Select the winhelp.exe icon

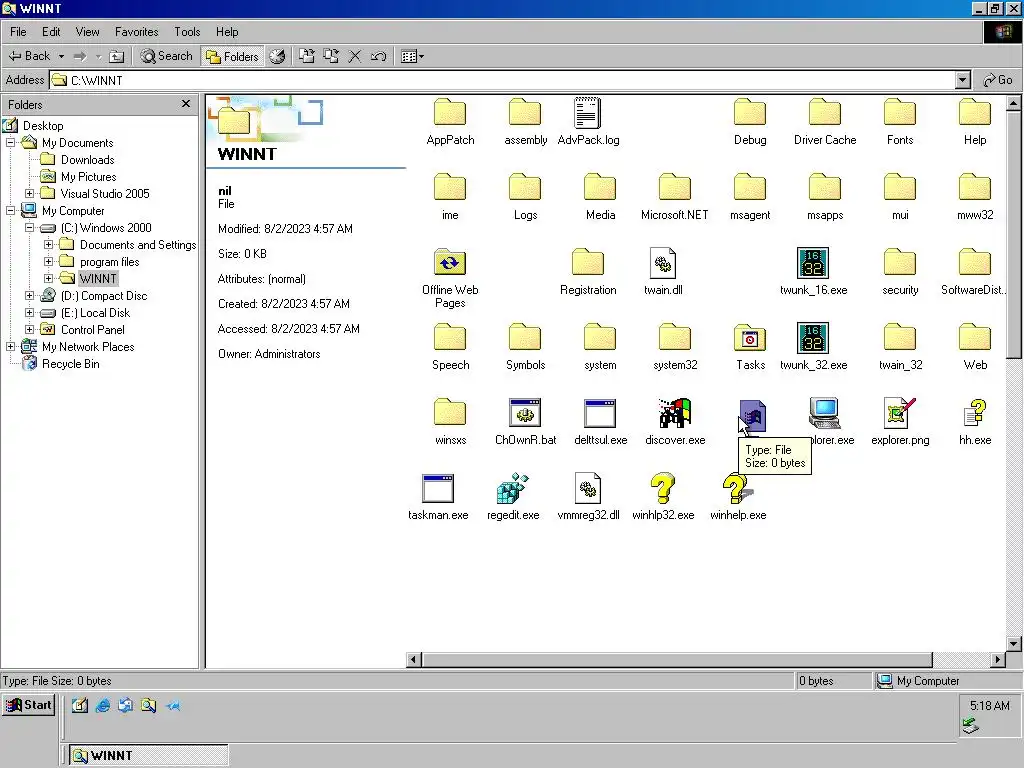click(x=738, y=488)
